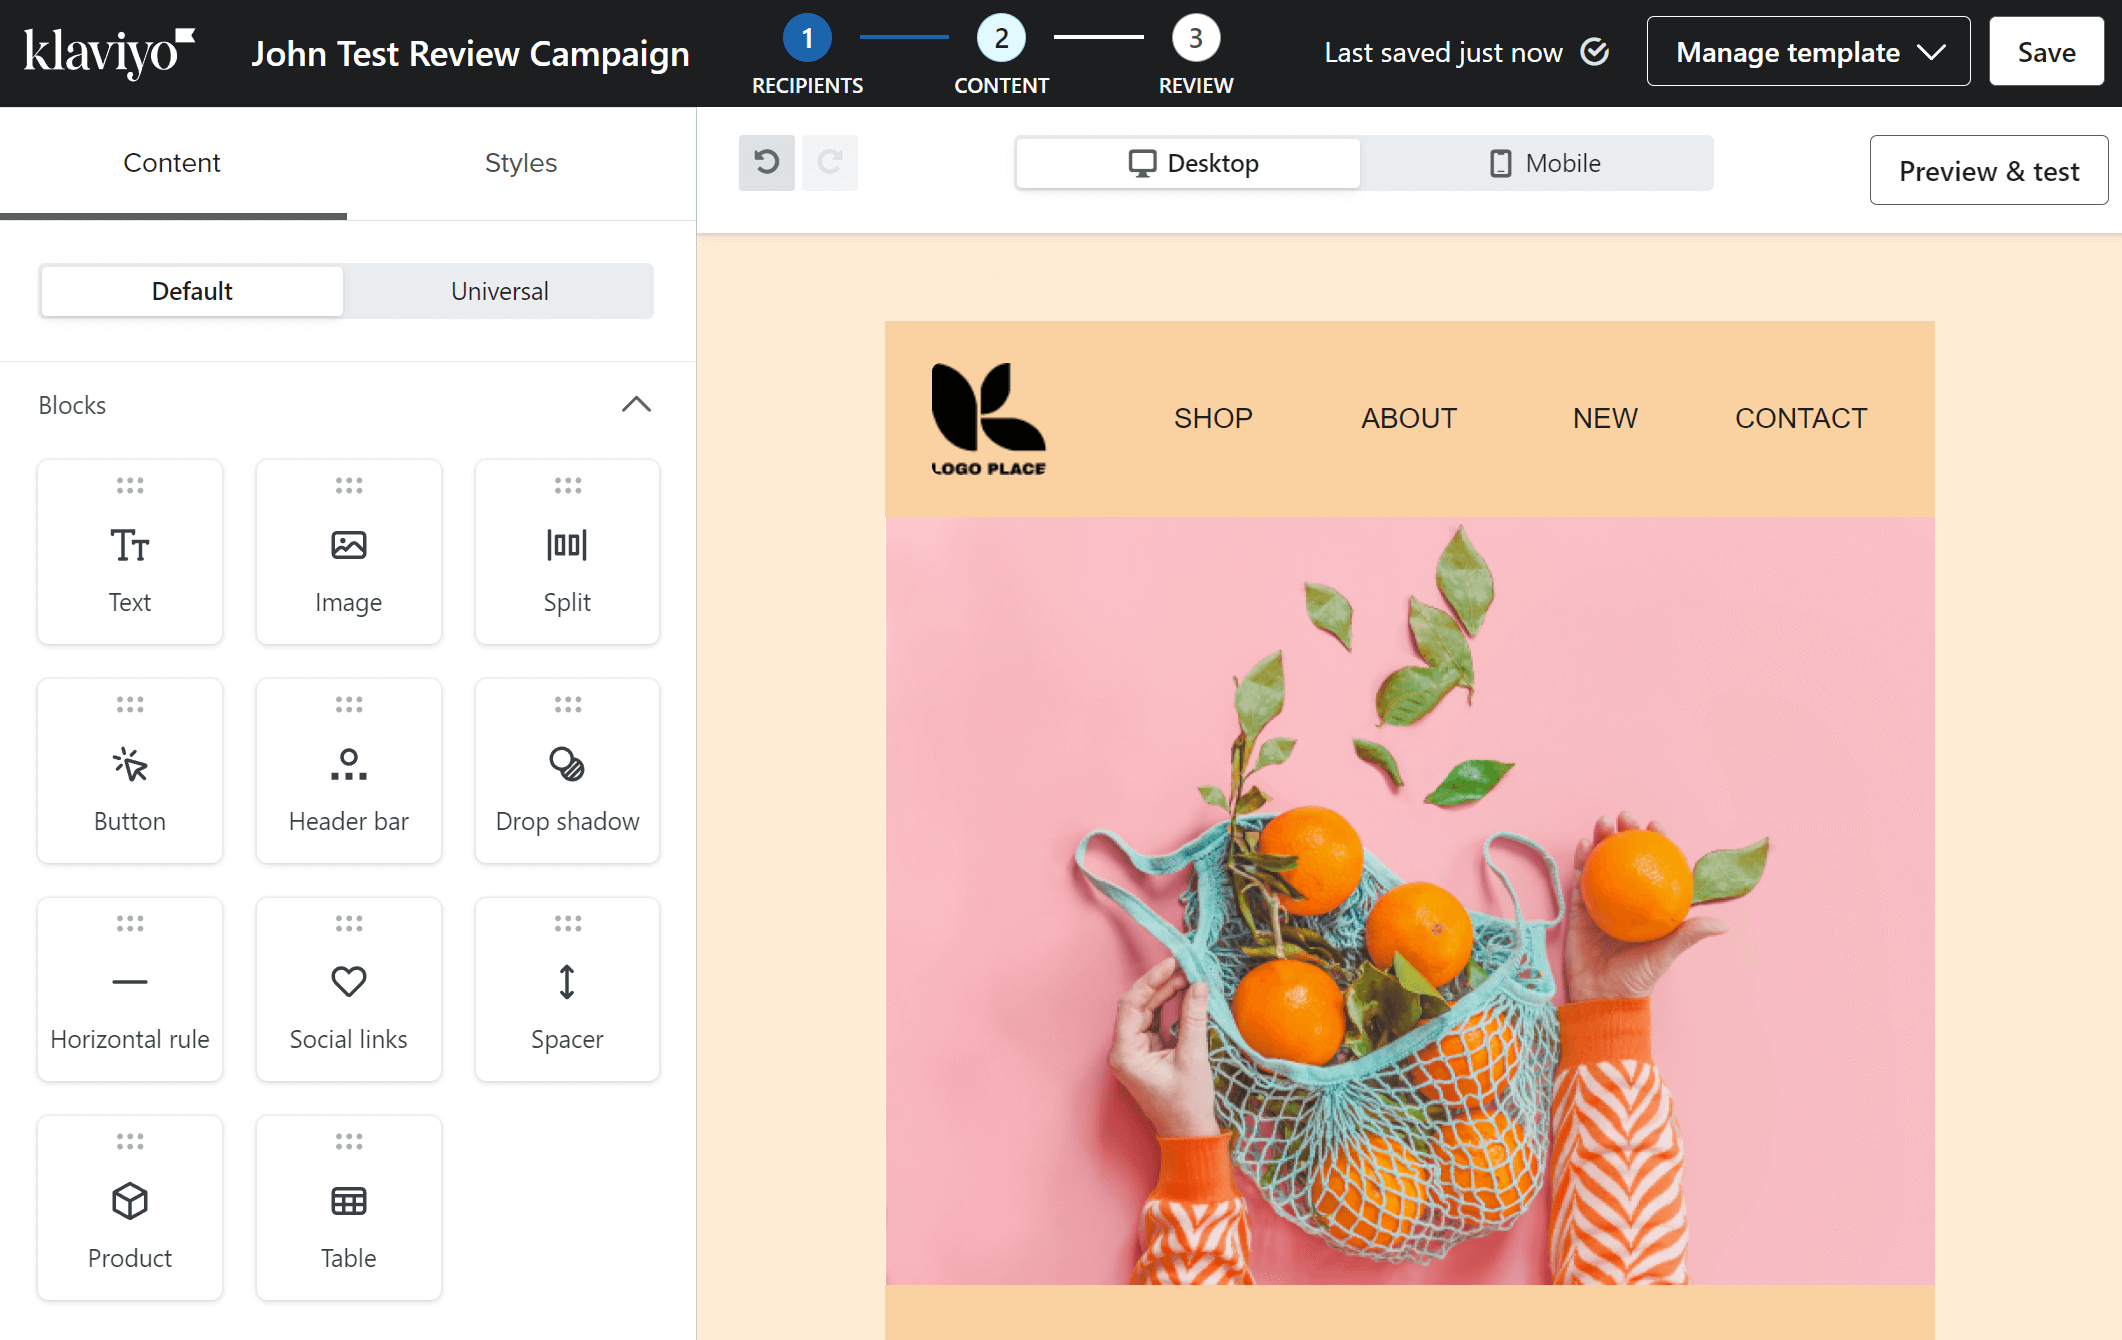Click the Save button
2122x1340 pixels.
point(2046,52)
